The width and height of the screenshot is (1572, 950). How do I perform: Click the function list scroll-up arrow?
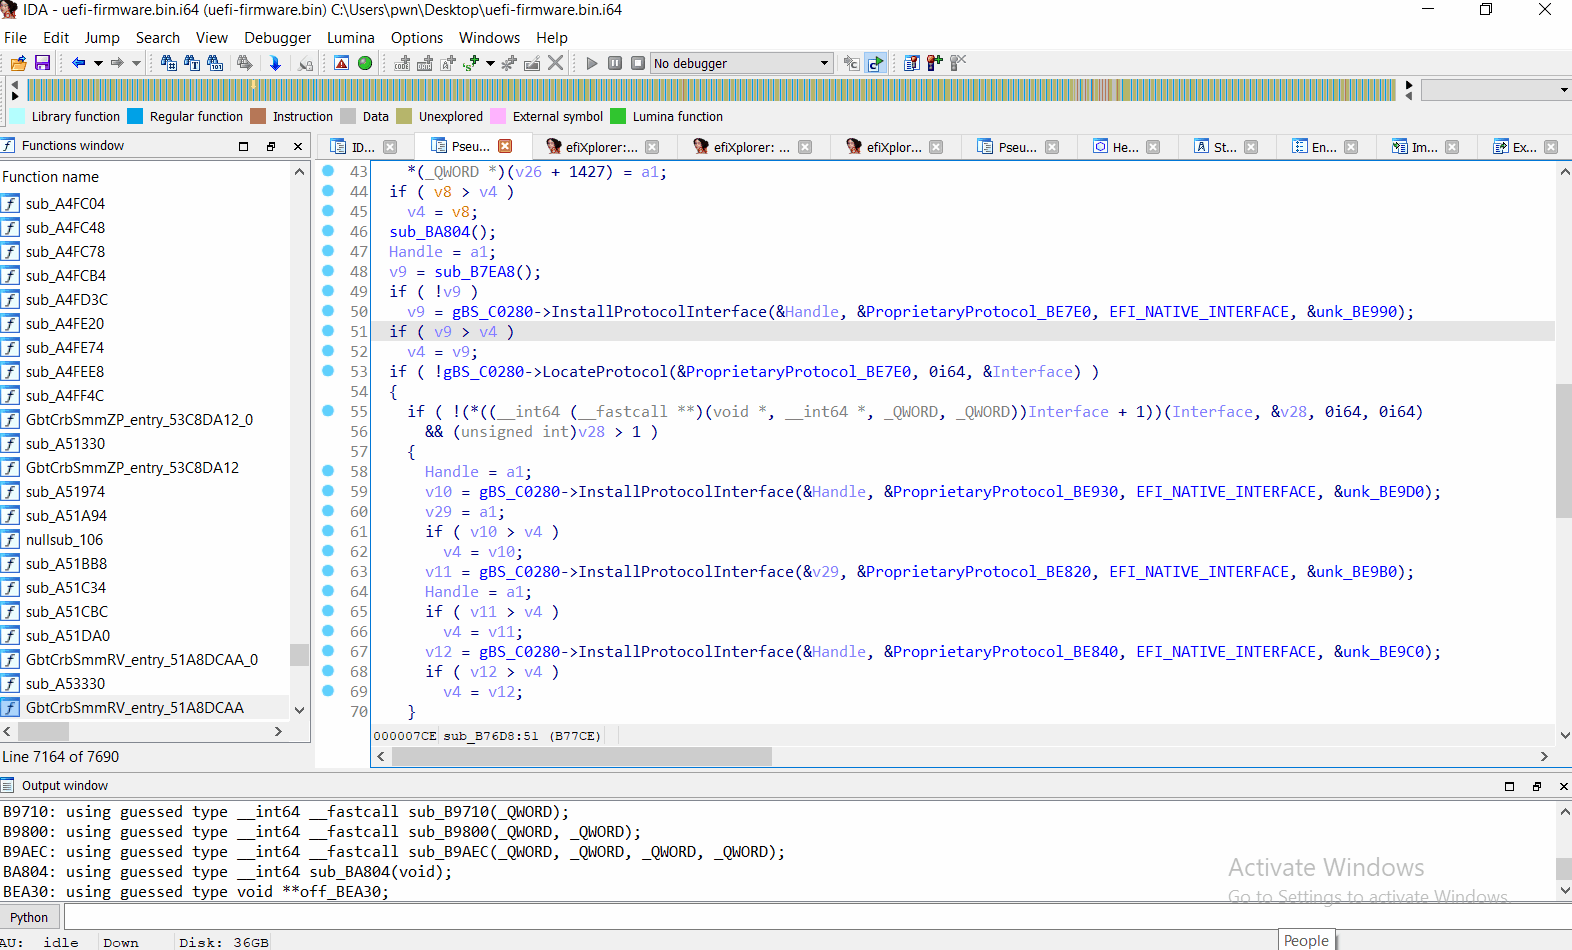(299, 172)
